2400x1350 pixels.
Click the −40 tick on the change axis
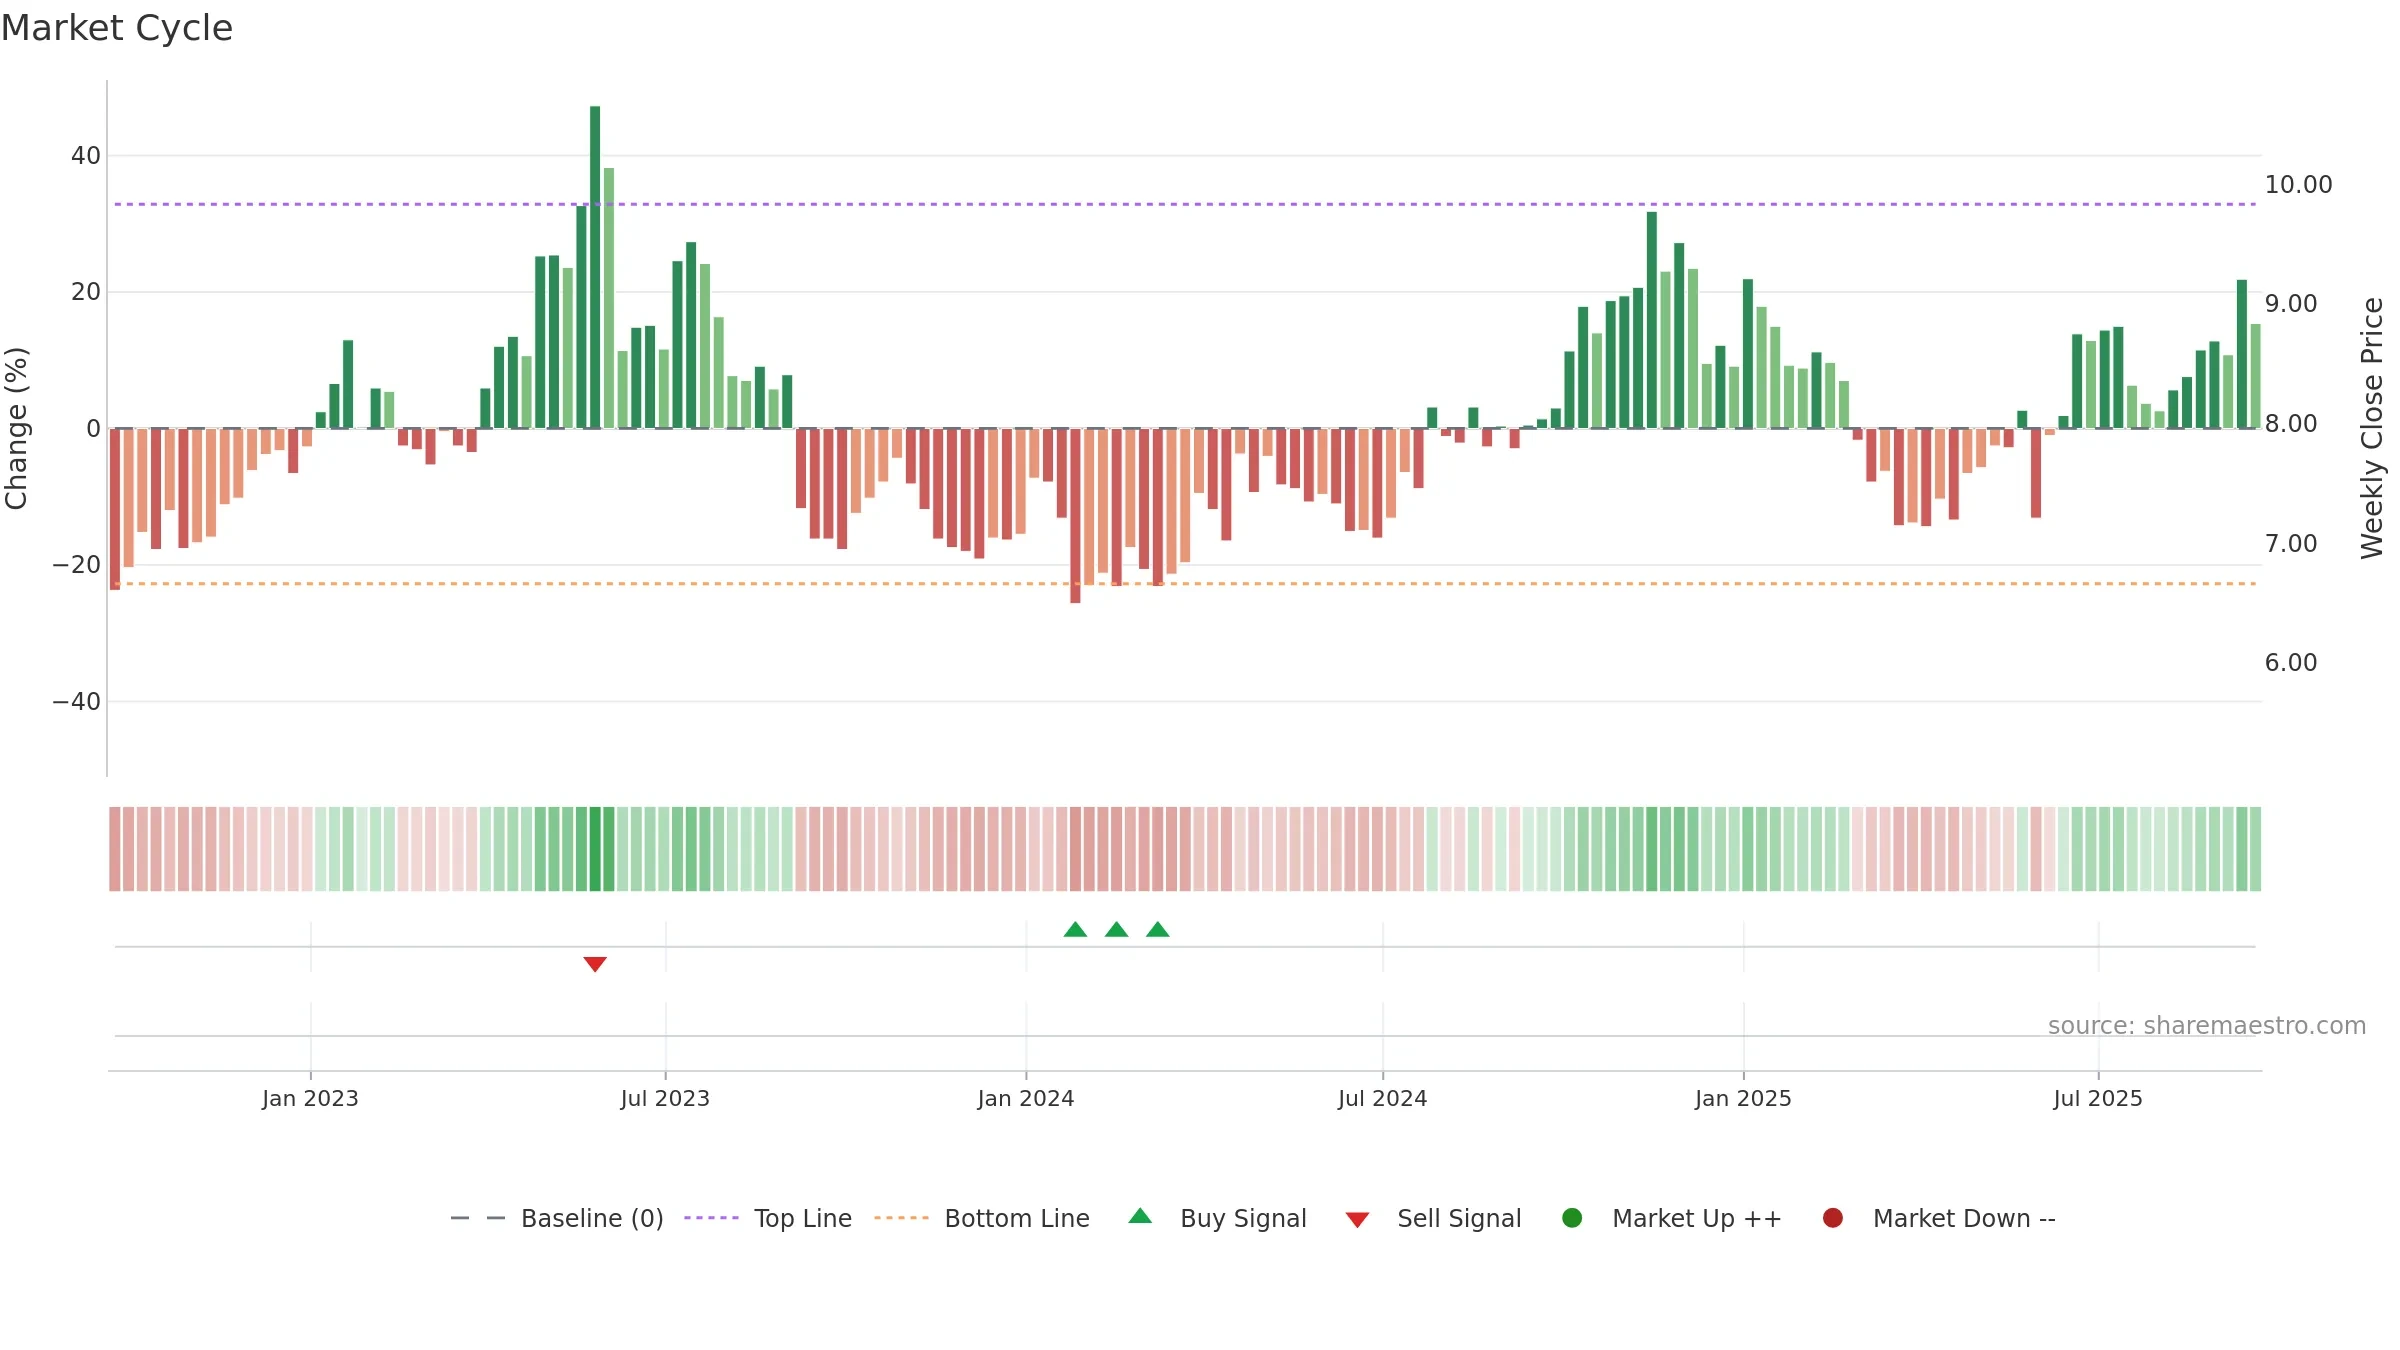point(77,702)
